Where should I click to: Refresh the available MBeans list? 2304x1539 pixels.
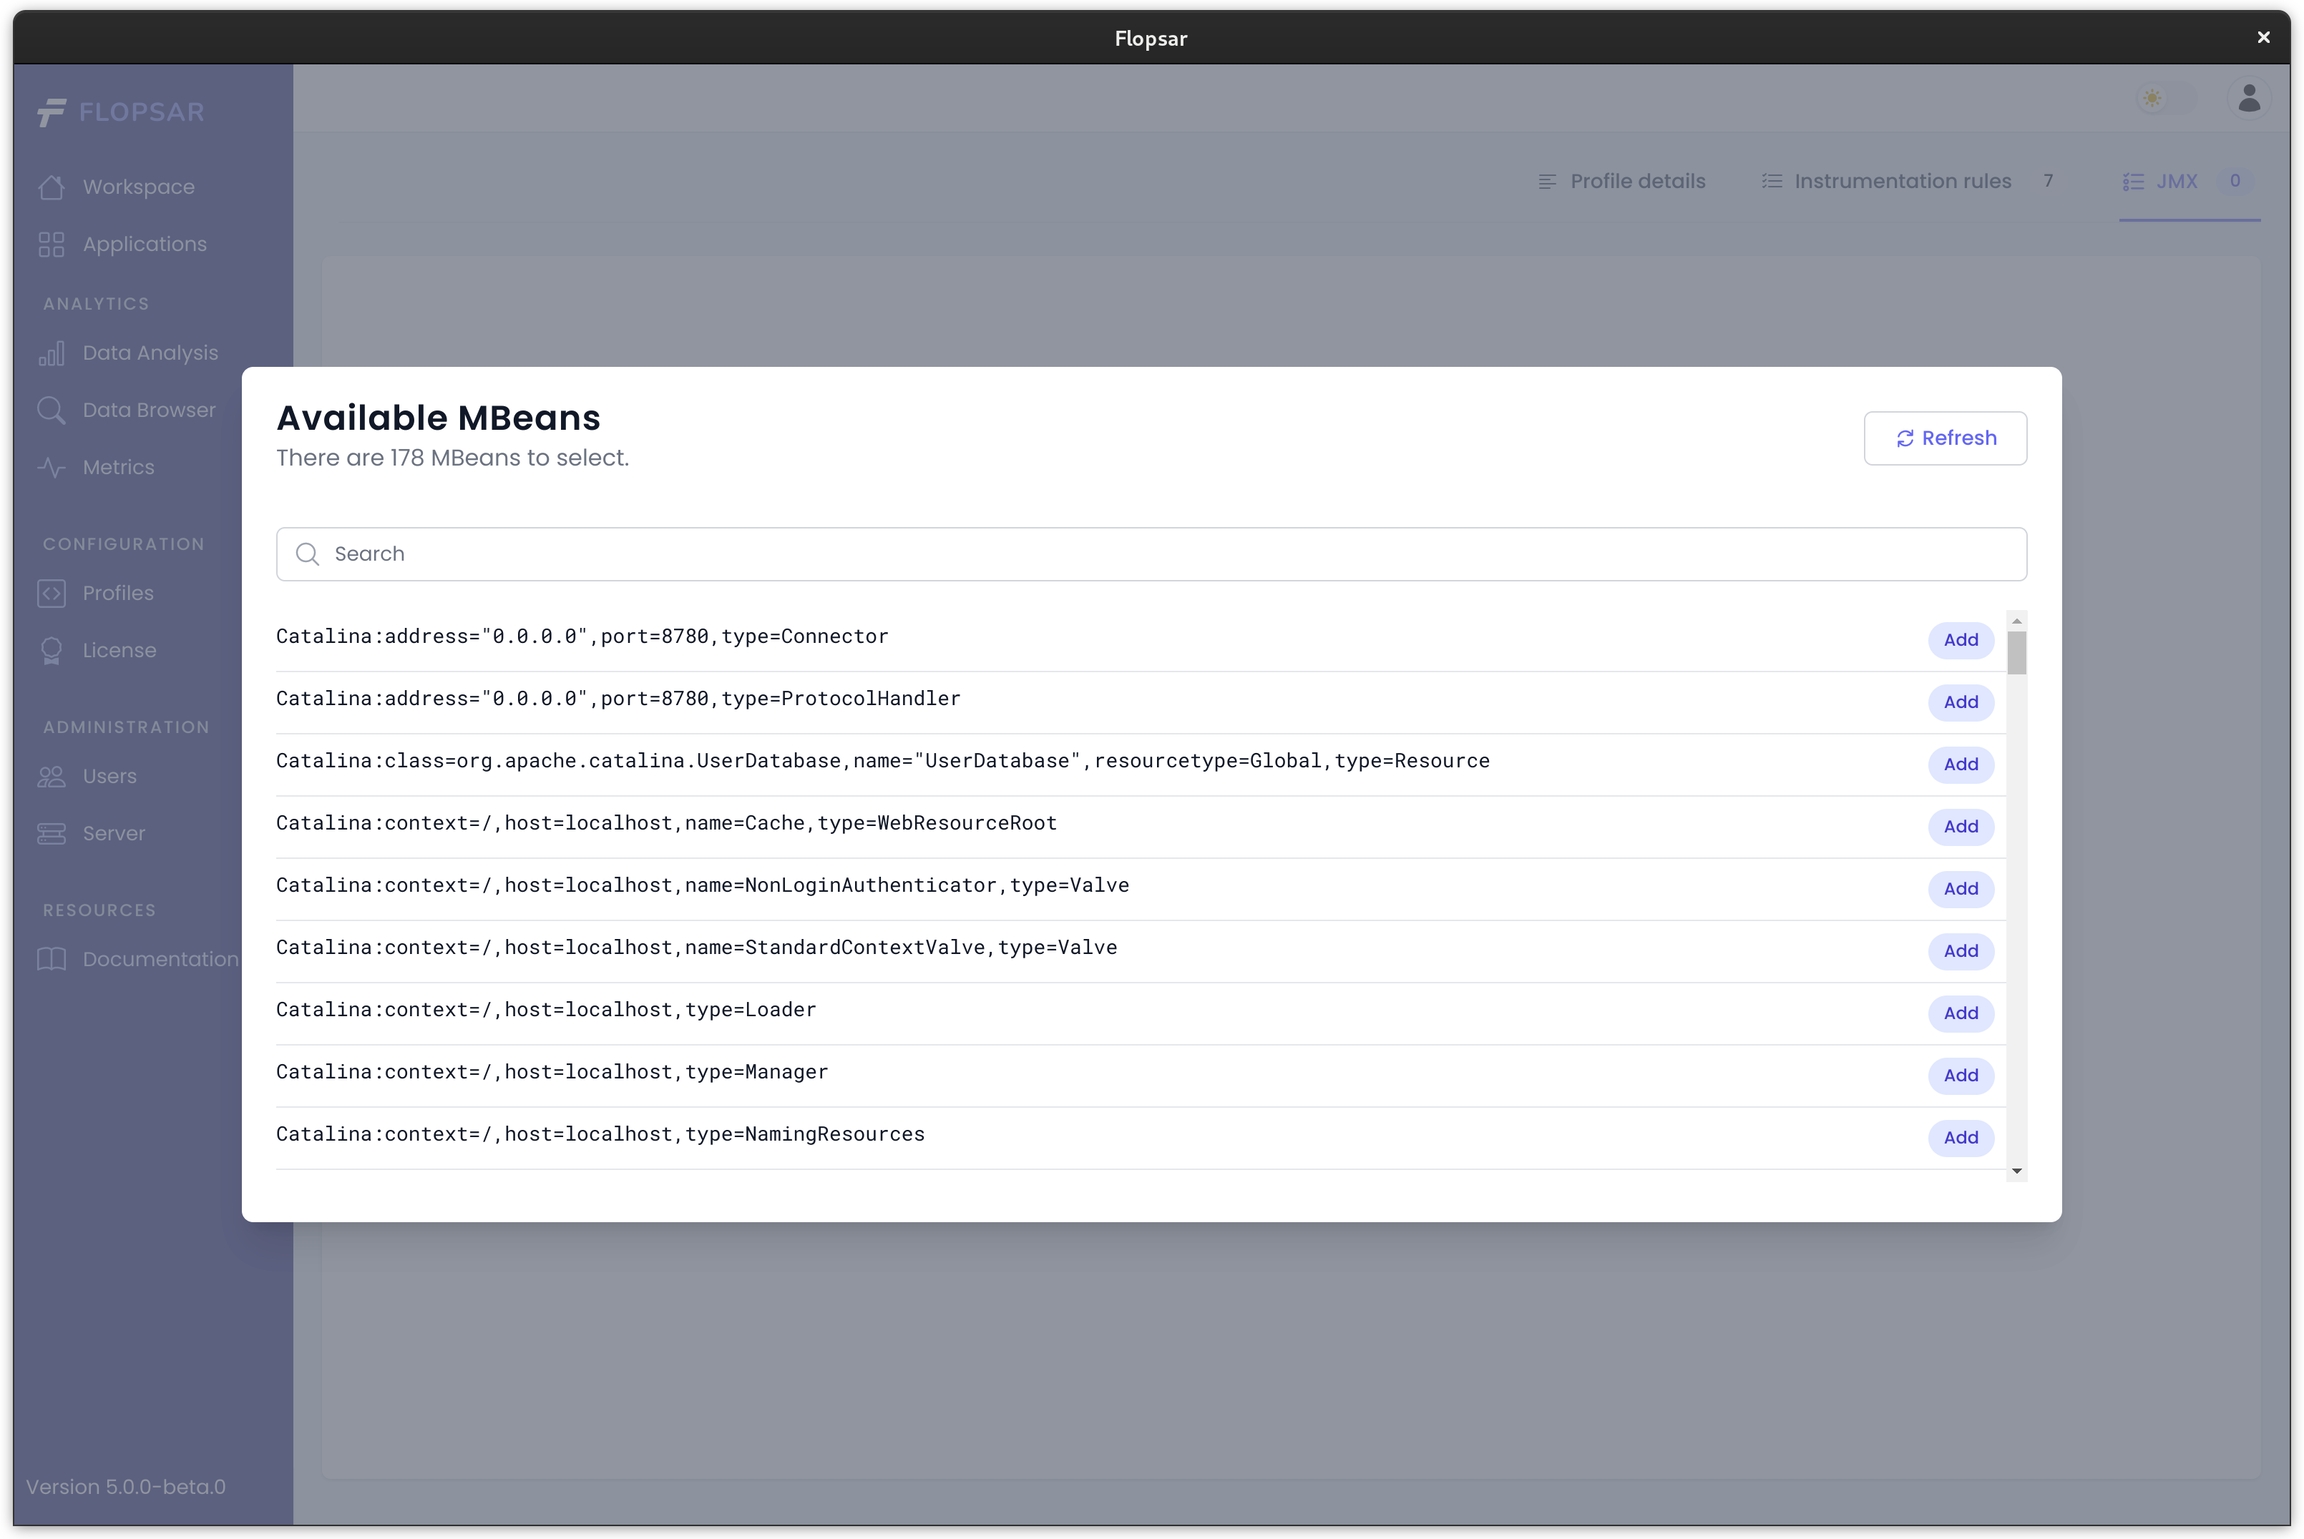(x=1944, y=438)
